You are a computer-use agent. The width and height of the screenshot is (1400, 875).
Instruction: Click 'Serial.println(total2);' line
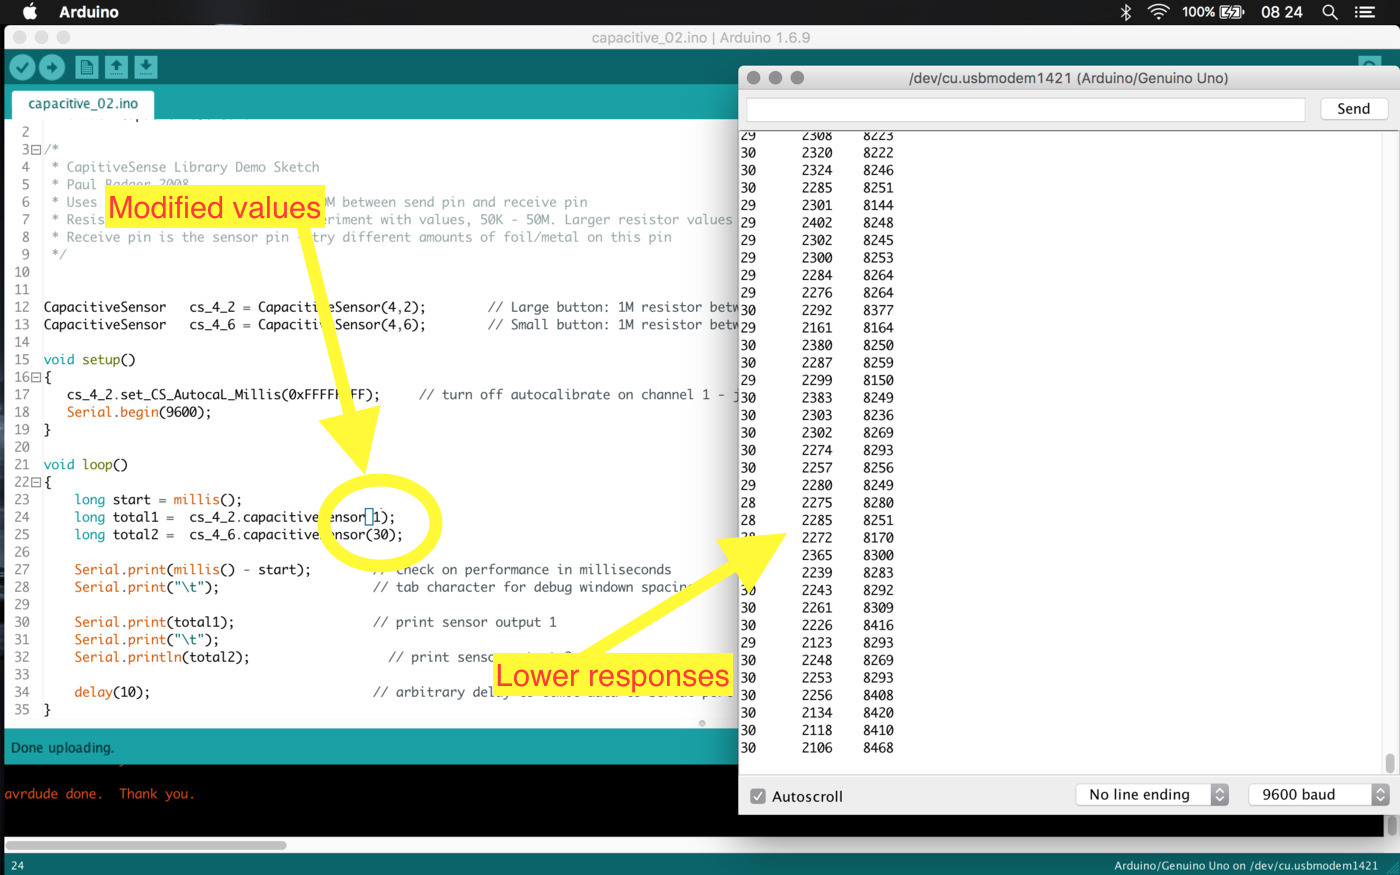162,657
